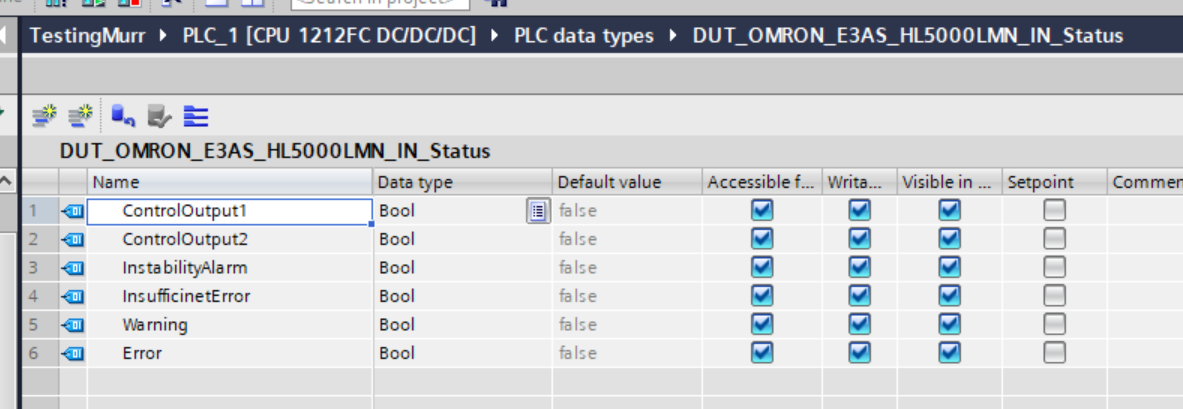The width and height of the screenshot is (1183, 409).
Task: Toggle Visible in checkbox for Error
Action: [949, 352]
